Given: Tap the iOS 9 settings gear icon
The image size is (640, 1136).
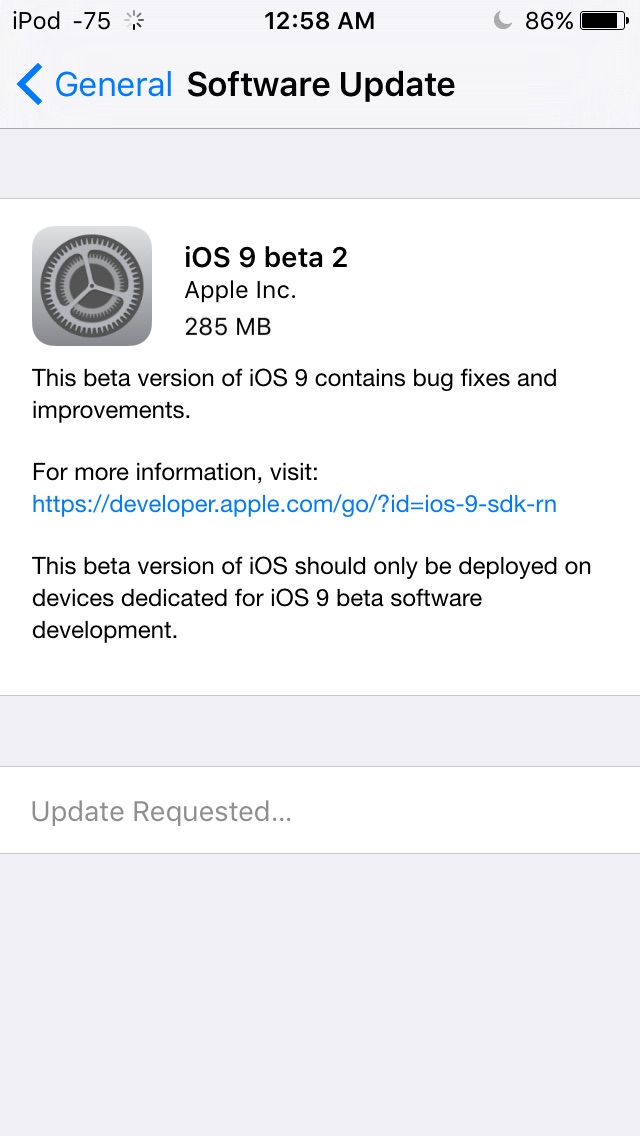Looking at the screenshot, I should tap(92, 286).
